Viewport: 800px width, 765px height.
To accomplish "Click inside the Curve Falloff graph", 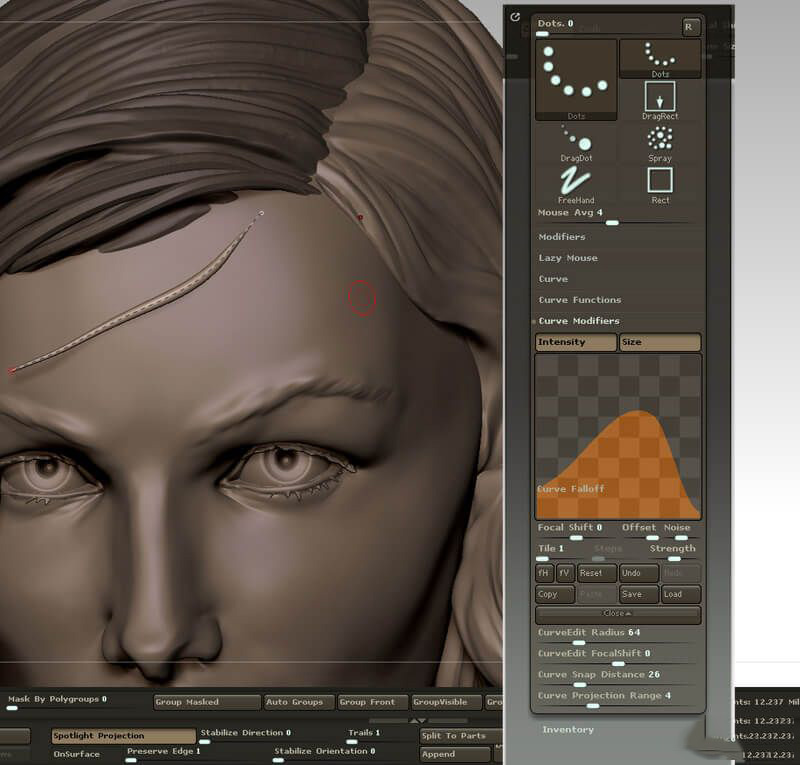I will [618, 435].
